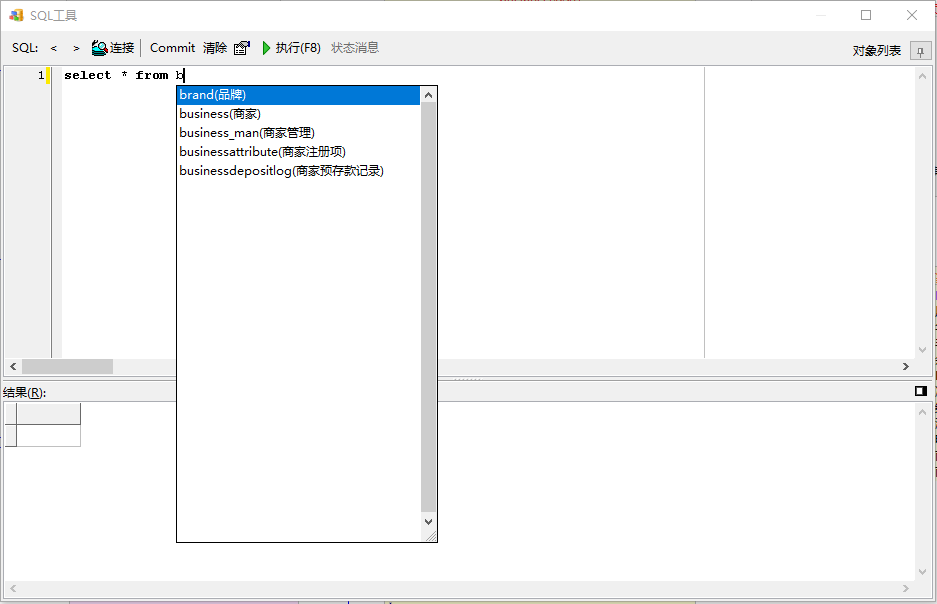This screenshot has width=937, height=604.
Task: Click results pane scroll left arrow
Action: click(x=13, y=588)
